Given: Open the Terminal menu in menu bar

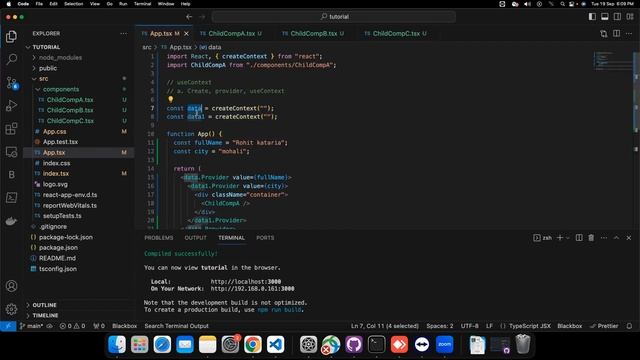Looking at the screenshot, I should point(142,4).
